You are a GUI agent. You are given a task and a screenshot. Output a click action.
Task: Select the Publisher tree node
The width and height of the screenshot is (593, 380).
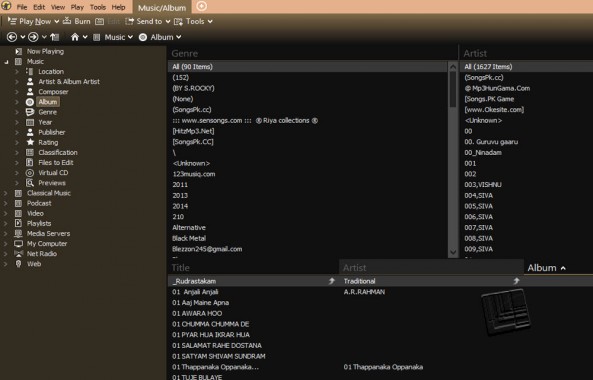coord(51,132)
